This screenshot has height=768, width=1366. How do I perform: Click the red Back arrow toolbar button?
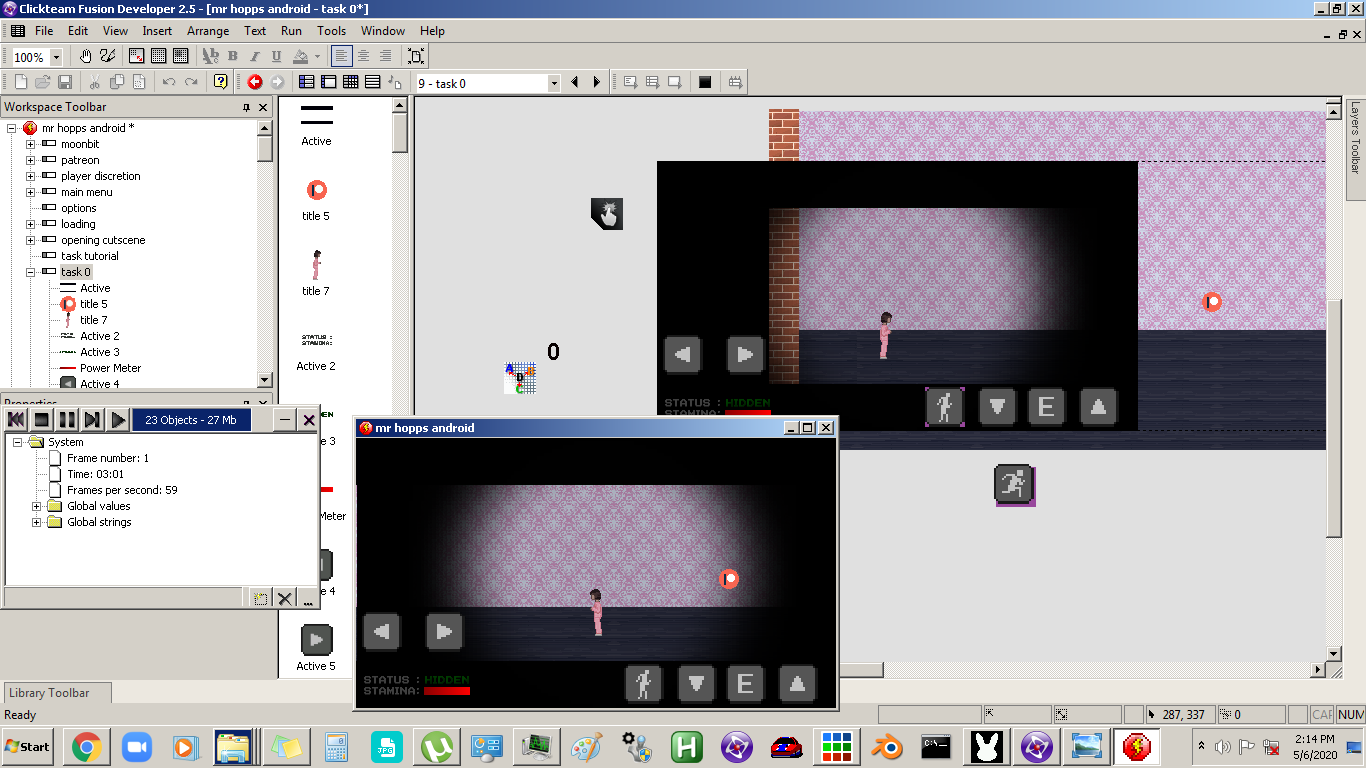pos(255,82)
